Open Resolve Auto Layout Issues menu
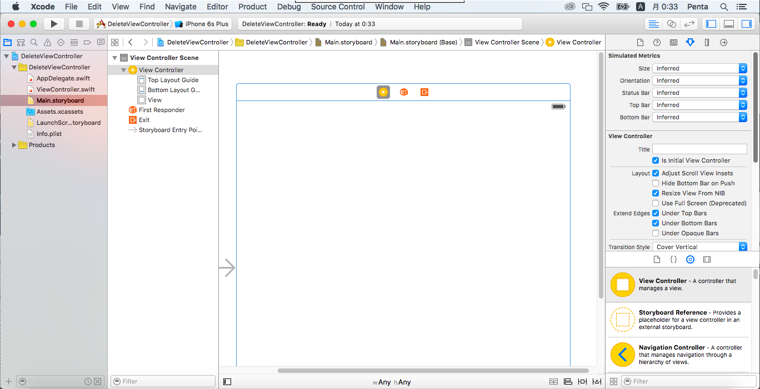This screenshot has width=760, height=389. 598,382
